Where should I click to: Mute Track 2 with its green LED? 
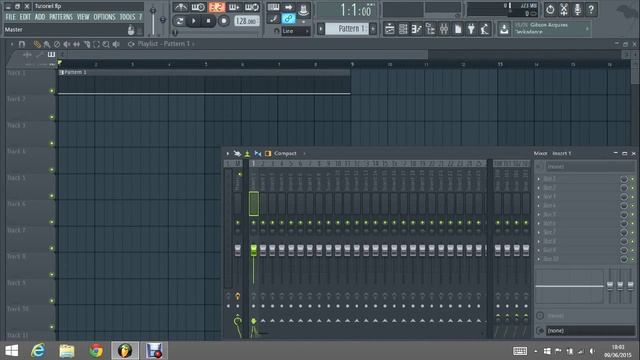coord(52,117)
